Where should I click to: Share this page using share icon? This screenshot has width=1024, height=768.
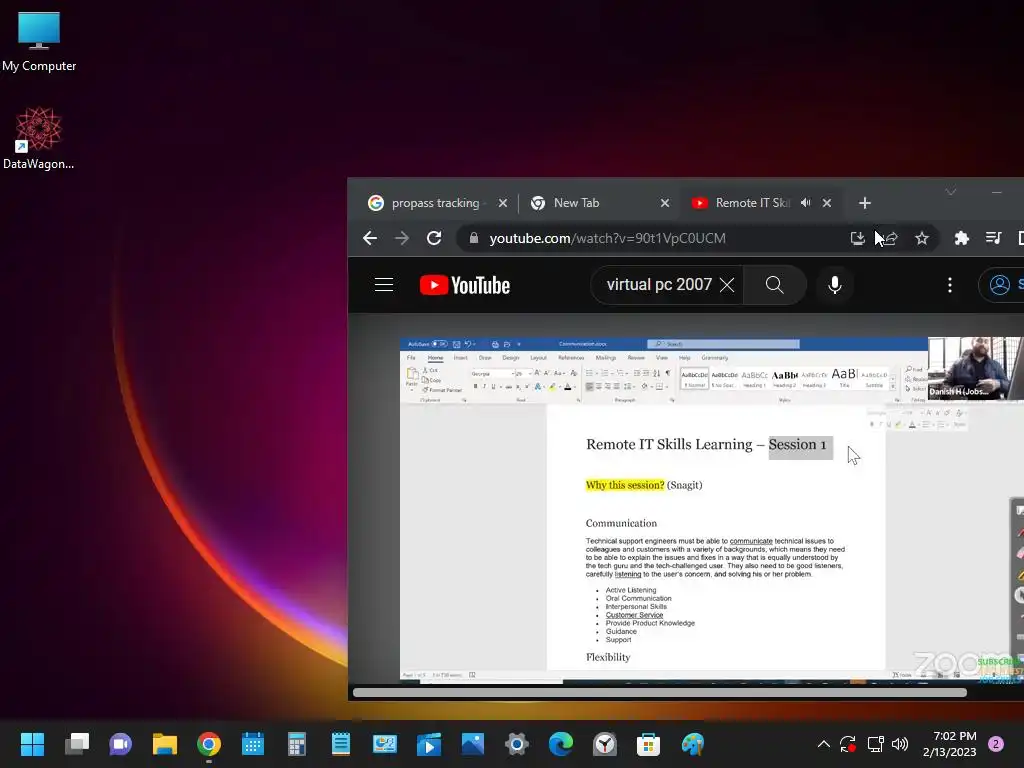[889, 238]
